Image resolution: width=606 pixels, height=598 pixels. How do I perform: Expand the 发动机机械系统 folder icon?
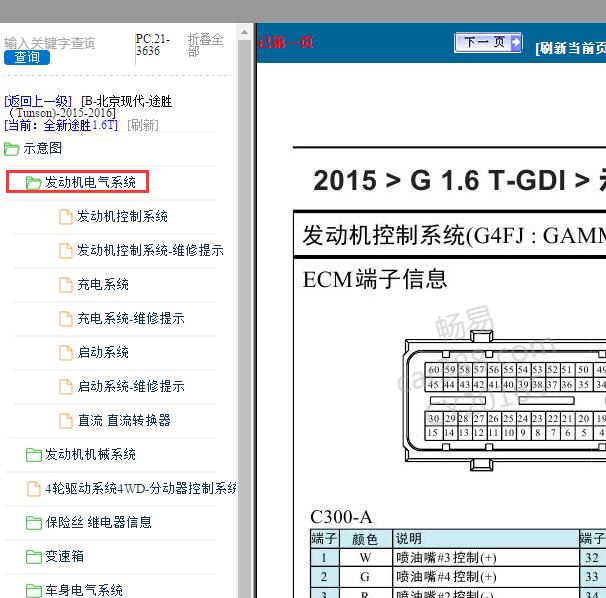click(34, 455)
